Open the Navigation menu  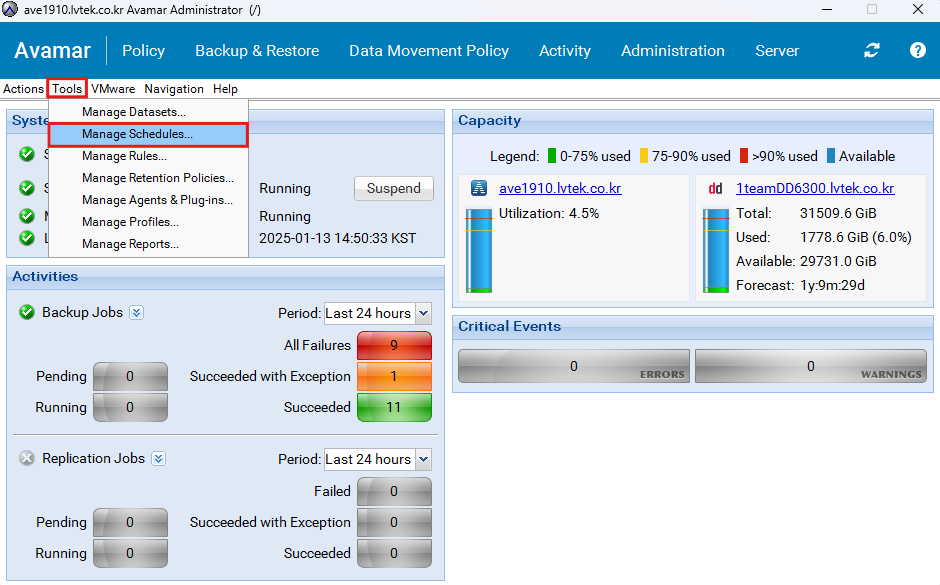[x=174, y=89]
